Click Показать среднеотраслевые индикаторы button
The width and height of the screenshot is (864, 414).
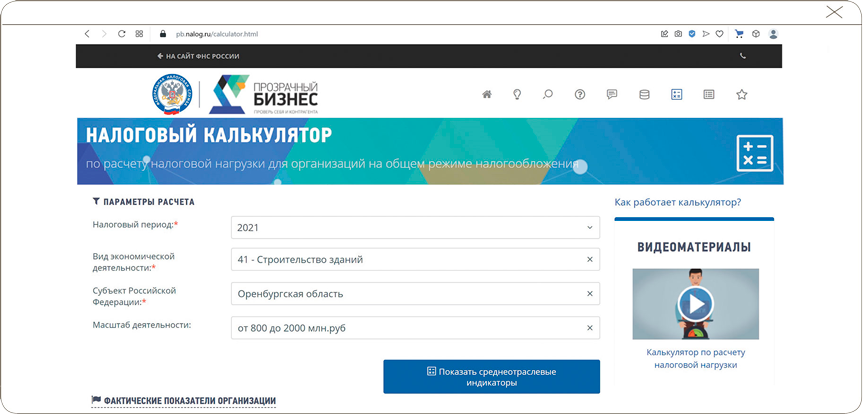click(491, 377)
